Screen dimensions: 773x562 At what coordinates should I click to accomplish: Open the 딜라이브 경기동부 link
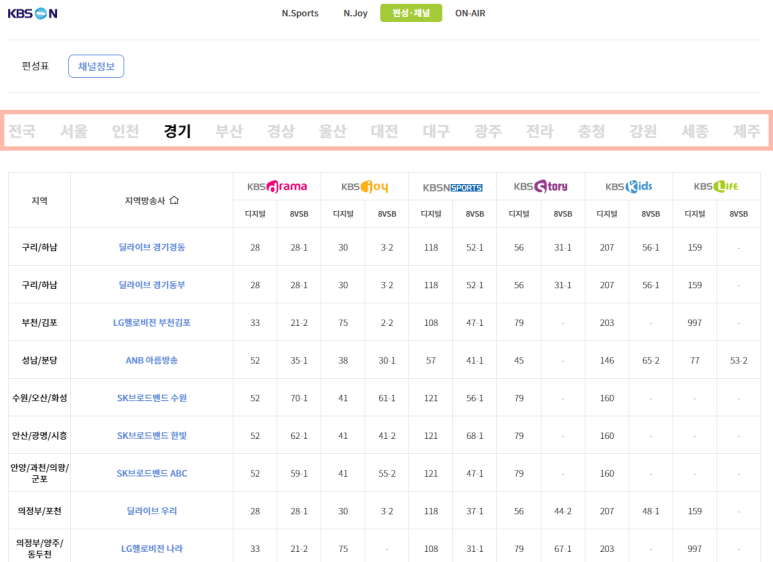tap(152, 285)
